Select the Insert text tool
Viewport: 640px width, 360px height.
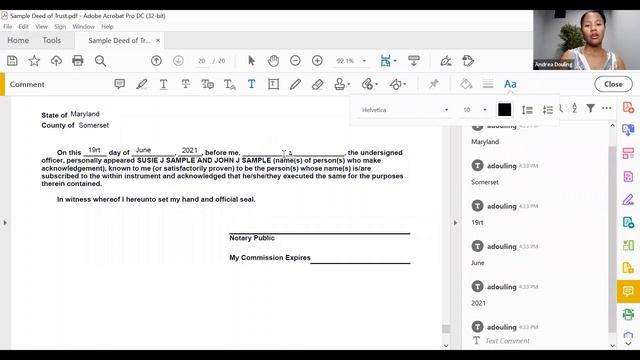229,84
